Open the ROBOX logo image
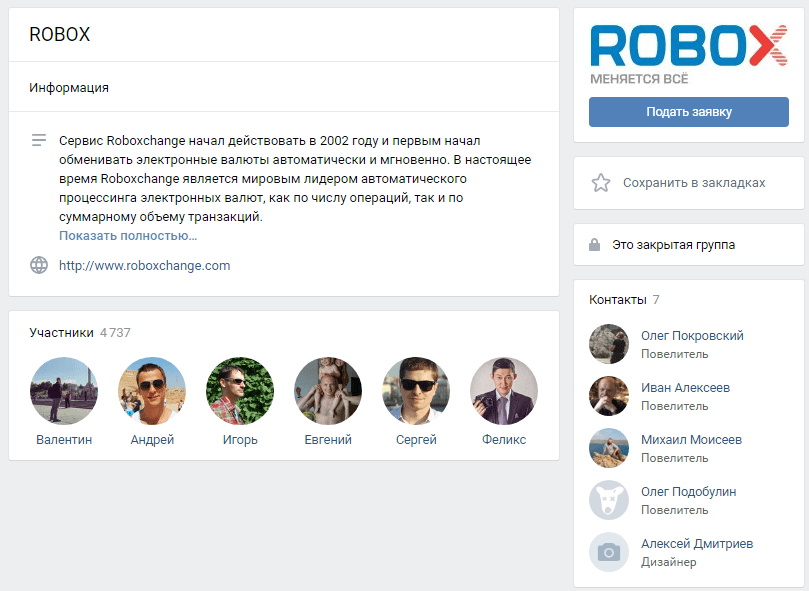Image resolution: width=809 pixels, height=591 pixels. [x=689, y=54]
